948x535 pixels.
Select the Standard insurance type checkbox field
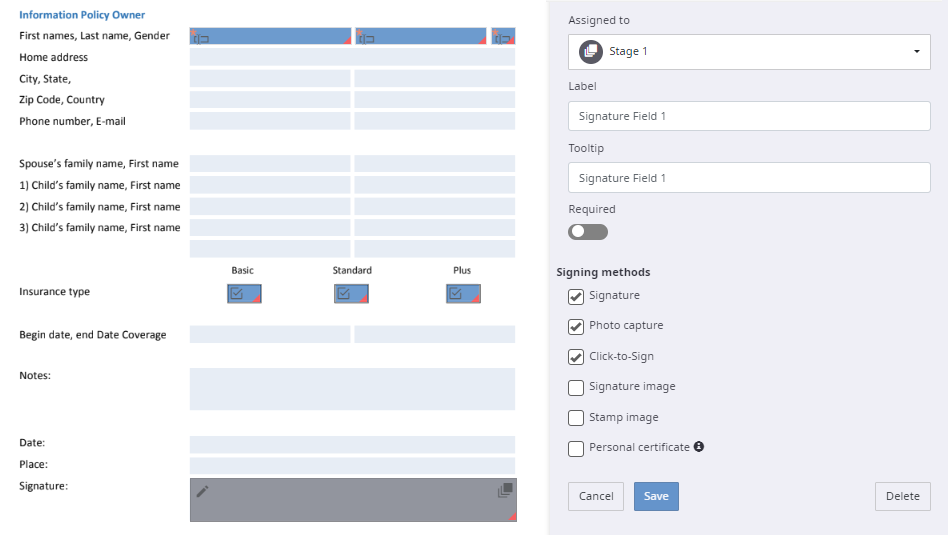point(350,294)
